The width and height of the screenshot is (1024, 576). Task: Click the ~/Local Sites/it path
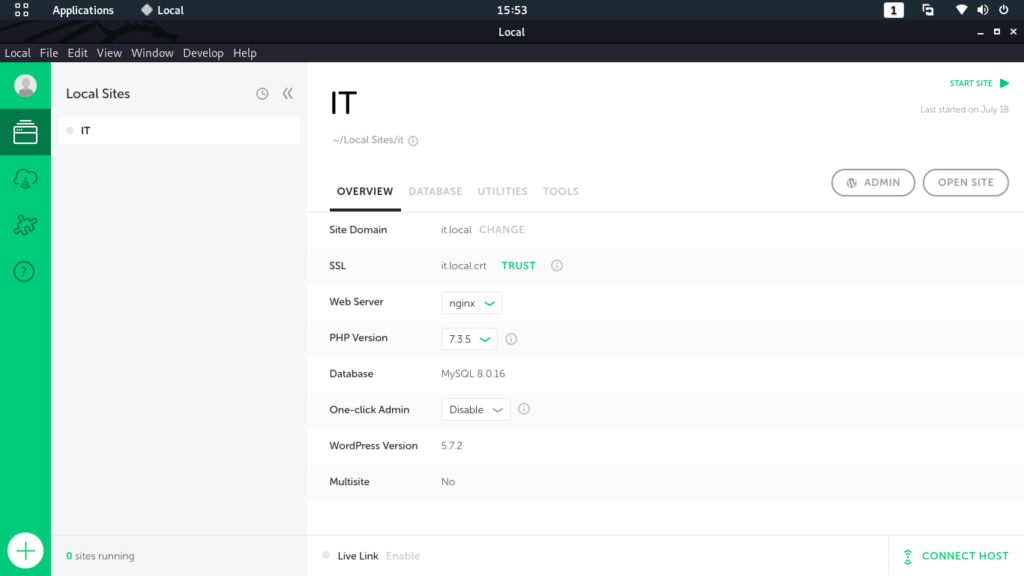coord(368,140)
